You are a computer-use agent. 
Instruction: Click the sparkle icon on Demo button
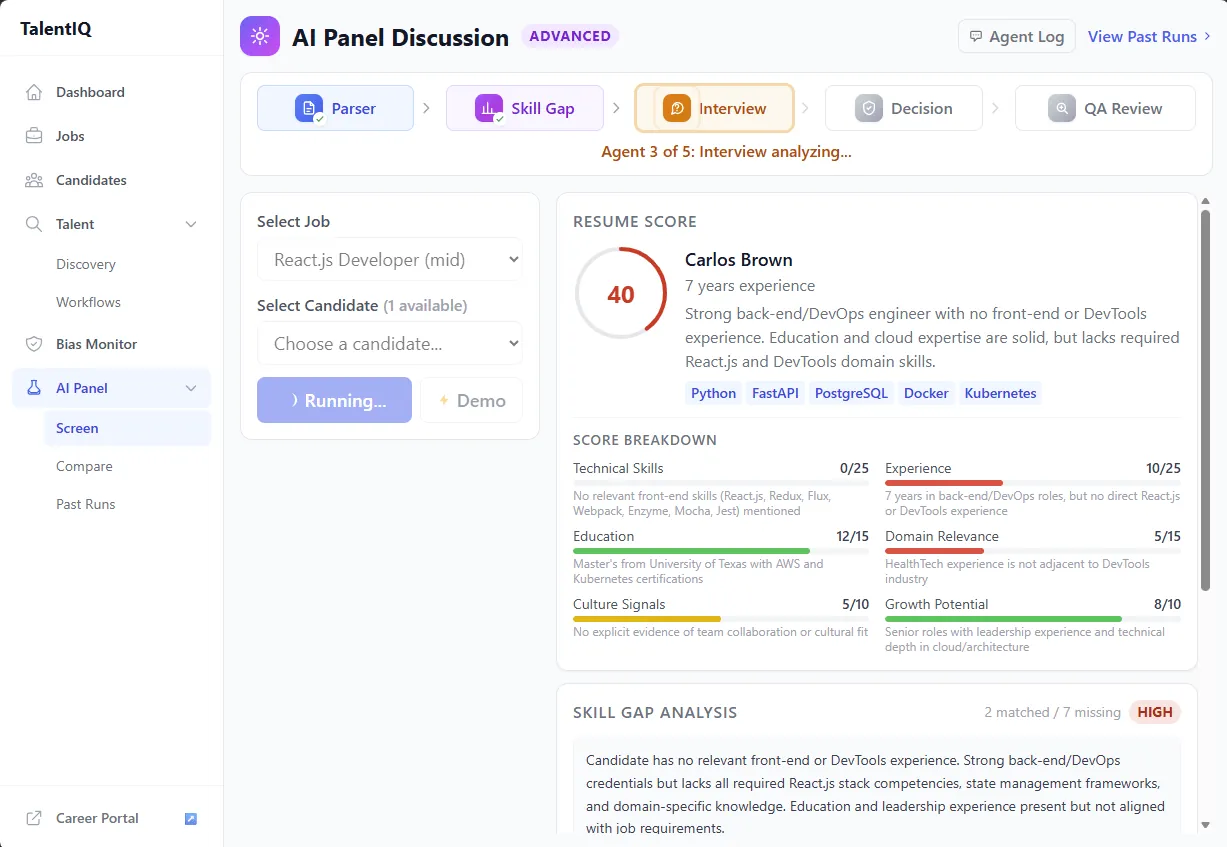444,400
